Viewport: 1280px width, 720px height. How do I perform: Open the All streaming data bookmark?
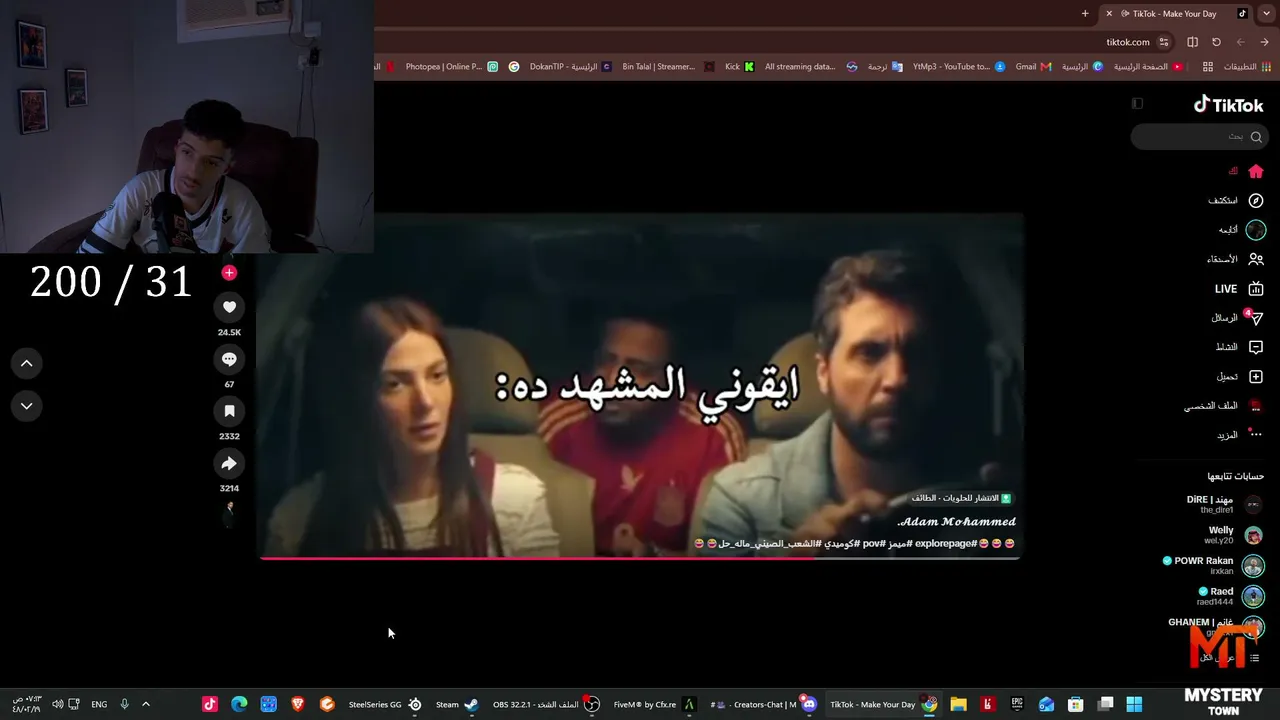(811, 67)
